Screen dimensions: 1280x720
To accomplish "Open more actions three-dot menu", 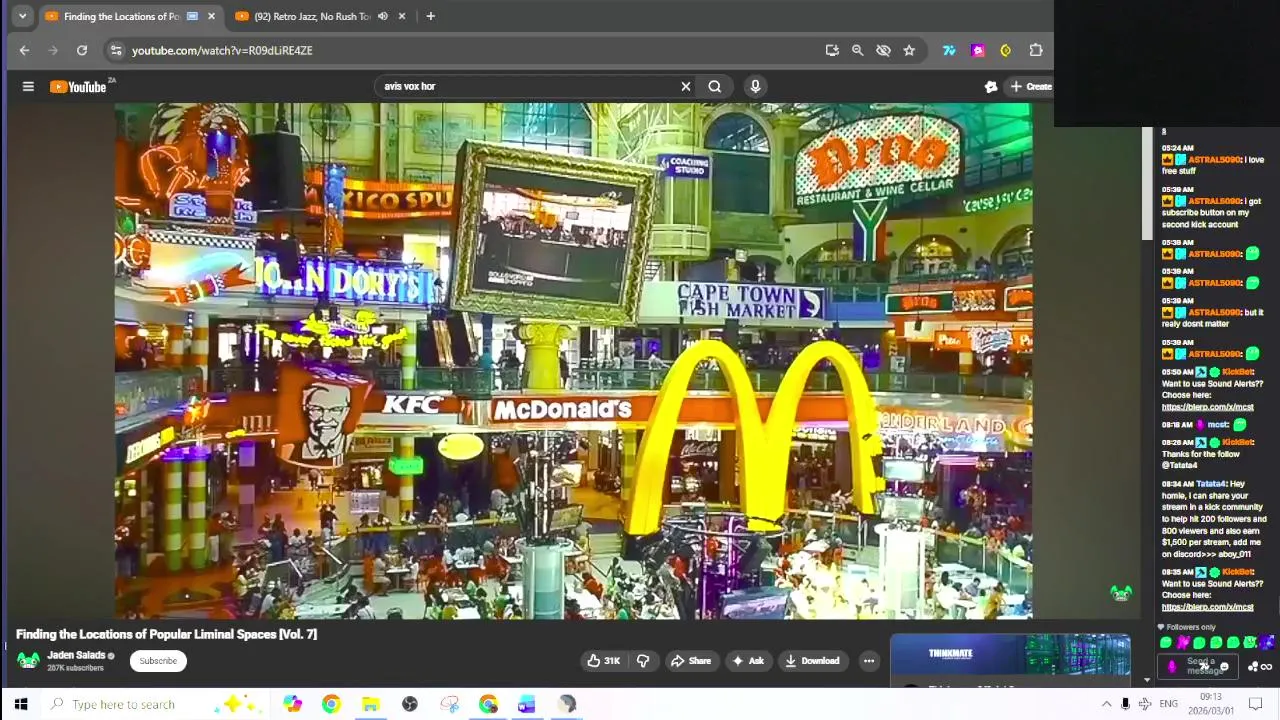I will pos(869,660).
